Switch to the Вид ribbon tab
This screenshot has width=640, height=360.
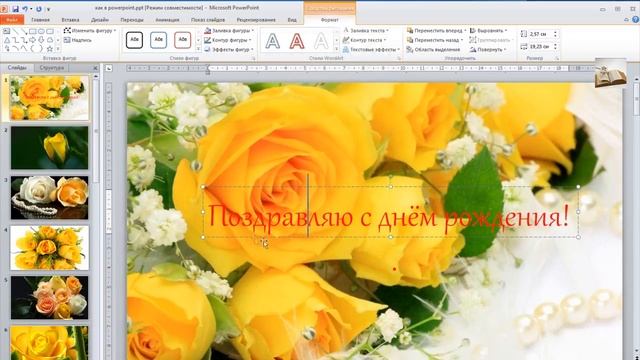click(x=292, y=20)
